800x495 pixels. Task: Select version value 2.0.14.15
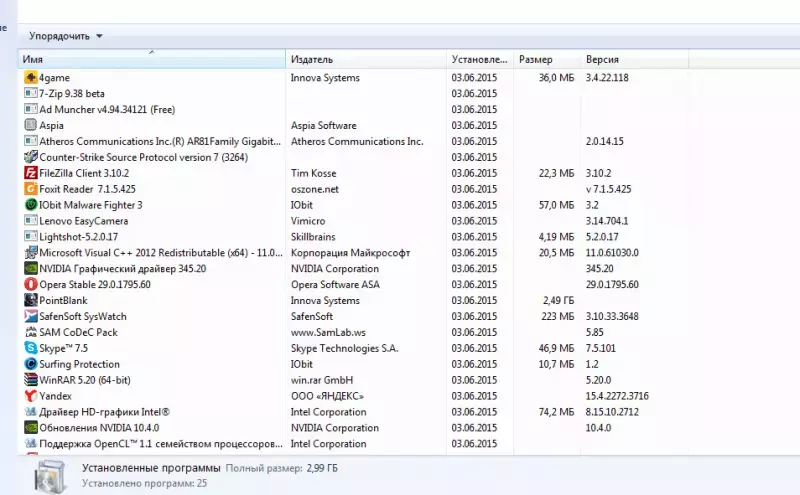[x=605, y=141]
